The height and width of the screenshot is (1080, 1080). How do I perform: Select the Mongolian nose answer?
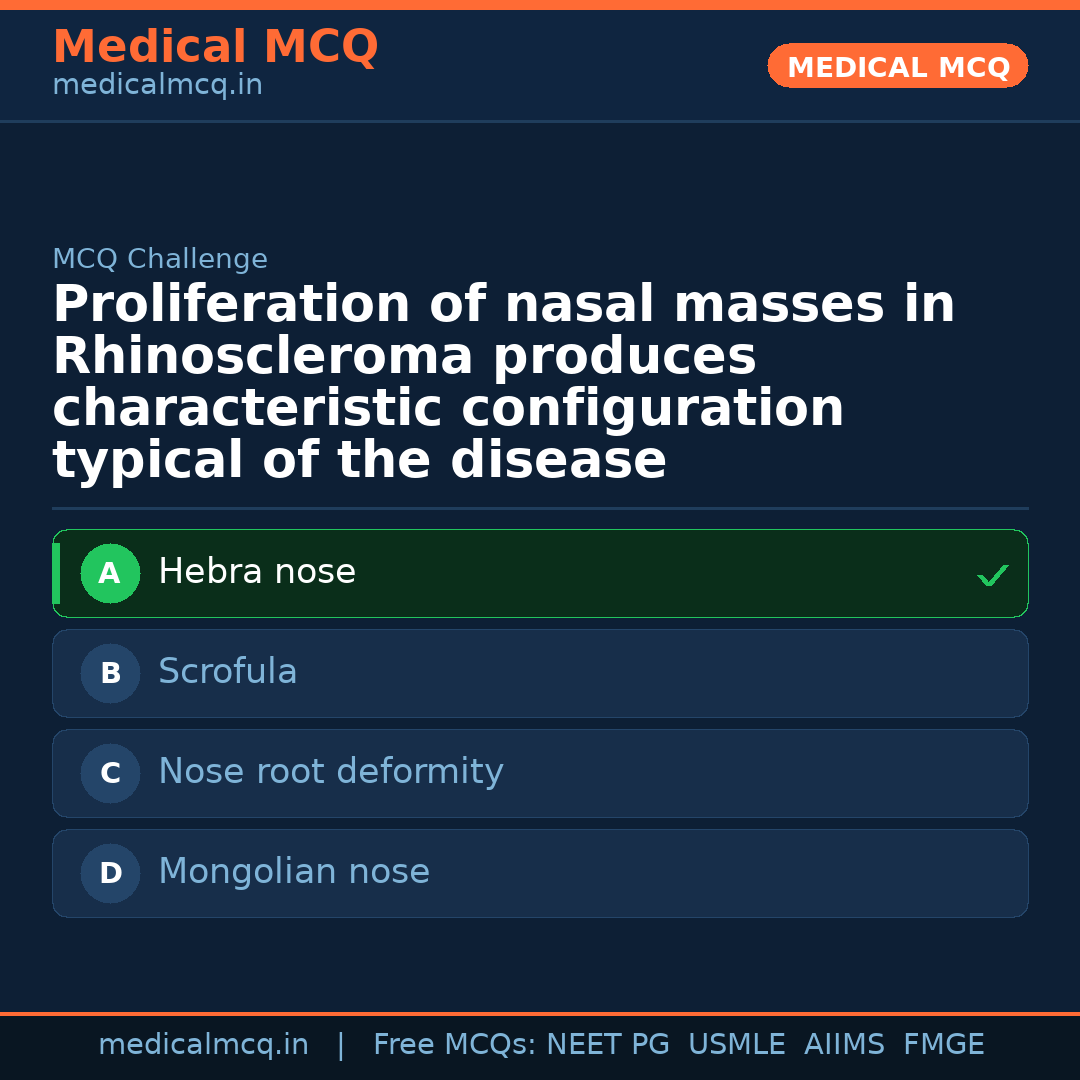[x=294, y=872]
